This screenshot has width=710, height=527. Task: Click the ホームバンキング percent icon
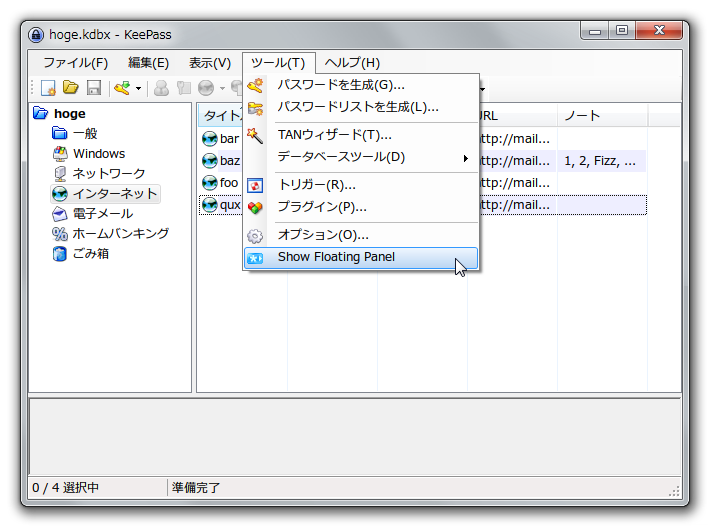60,234
